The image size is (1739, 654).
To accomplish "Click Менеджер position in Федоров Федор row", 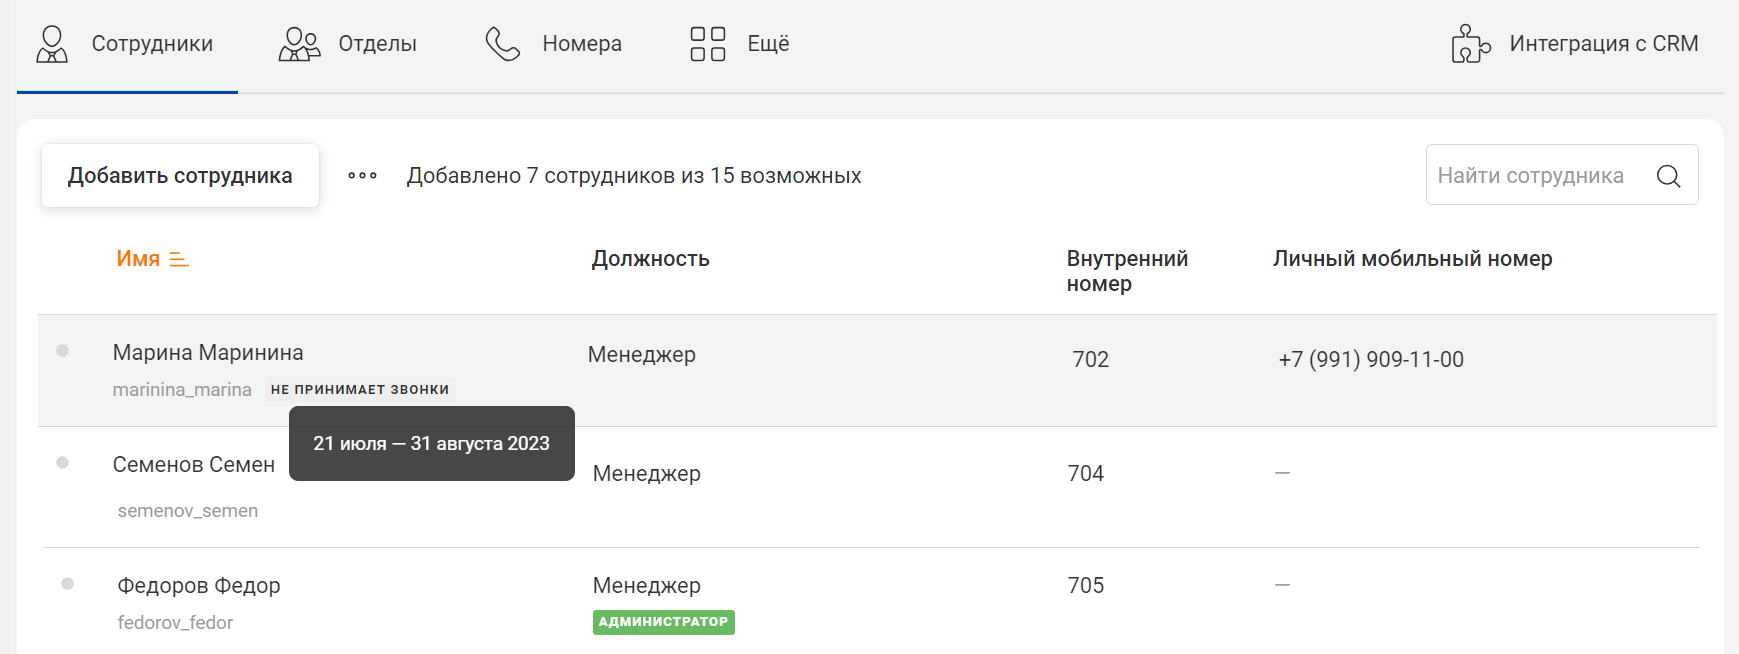I will pos(647,586).
